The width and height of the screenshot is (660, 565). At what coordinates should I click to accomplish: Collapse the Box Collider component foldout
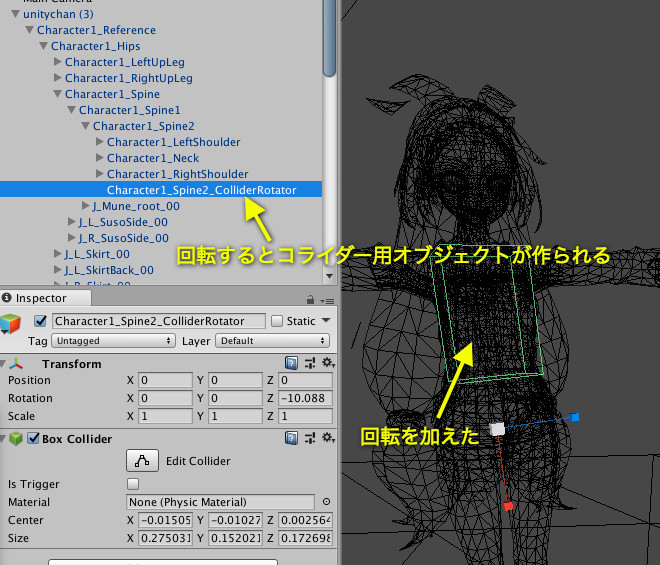(3, 439)
